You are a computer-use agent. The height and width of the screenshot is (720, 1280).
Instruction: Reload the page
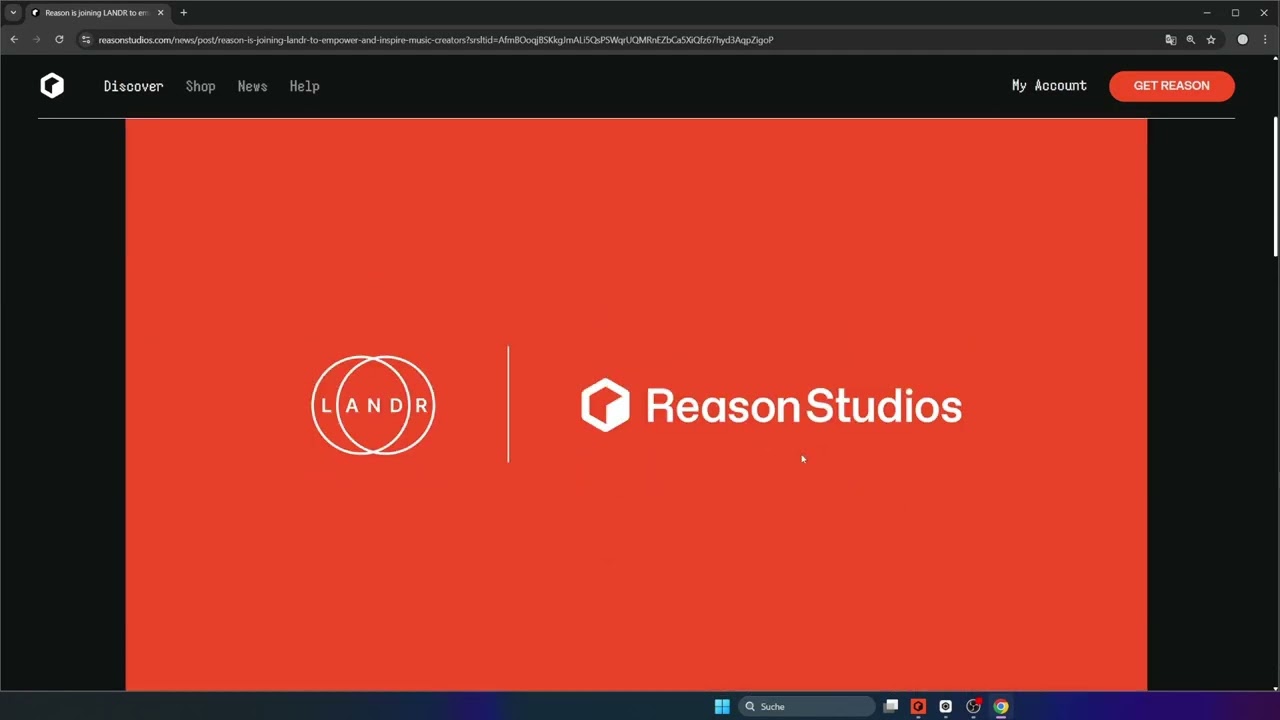(x=59, y=40)
